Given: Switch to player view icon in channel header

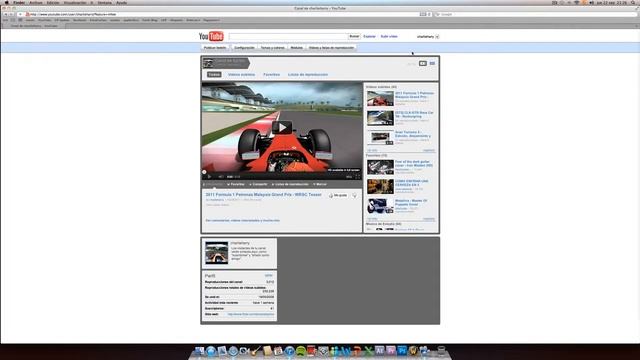Looking at the screenshot, I should tap(423, 63).
